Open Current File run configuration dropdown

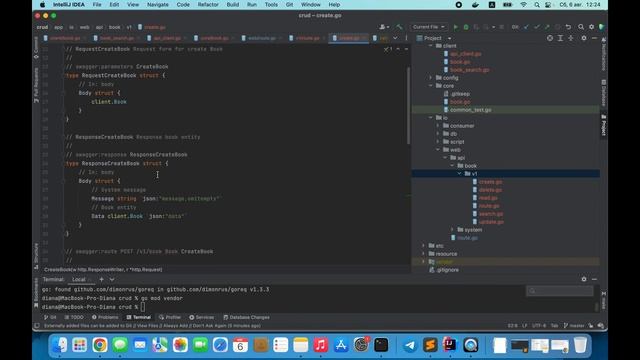point(428,27)
